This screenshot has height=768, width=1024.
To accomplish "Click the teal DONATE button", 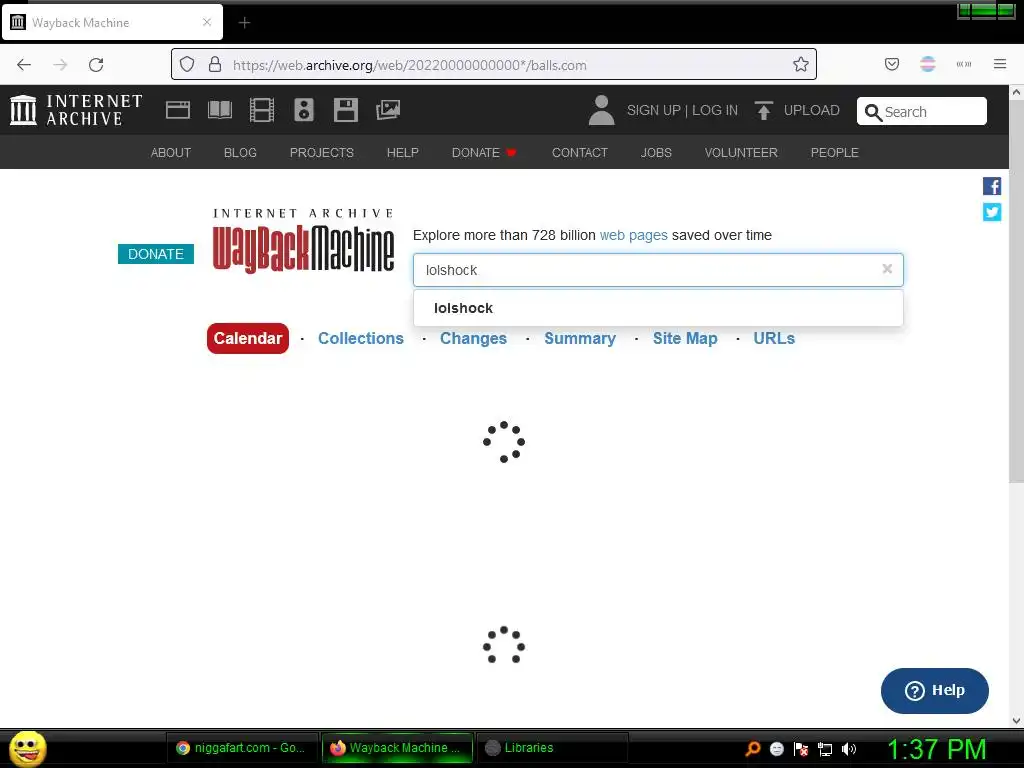I will click(155, 254).
